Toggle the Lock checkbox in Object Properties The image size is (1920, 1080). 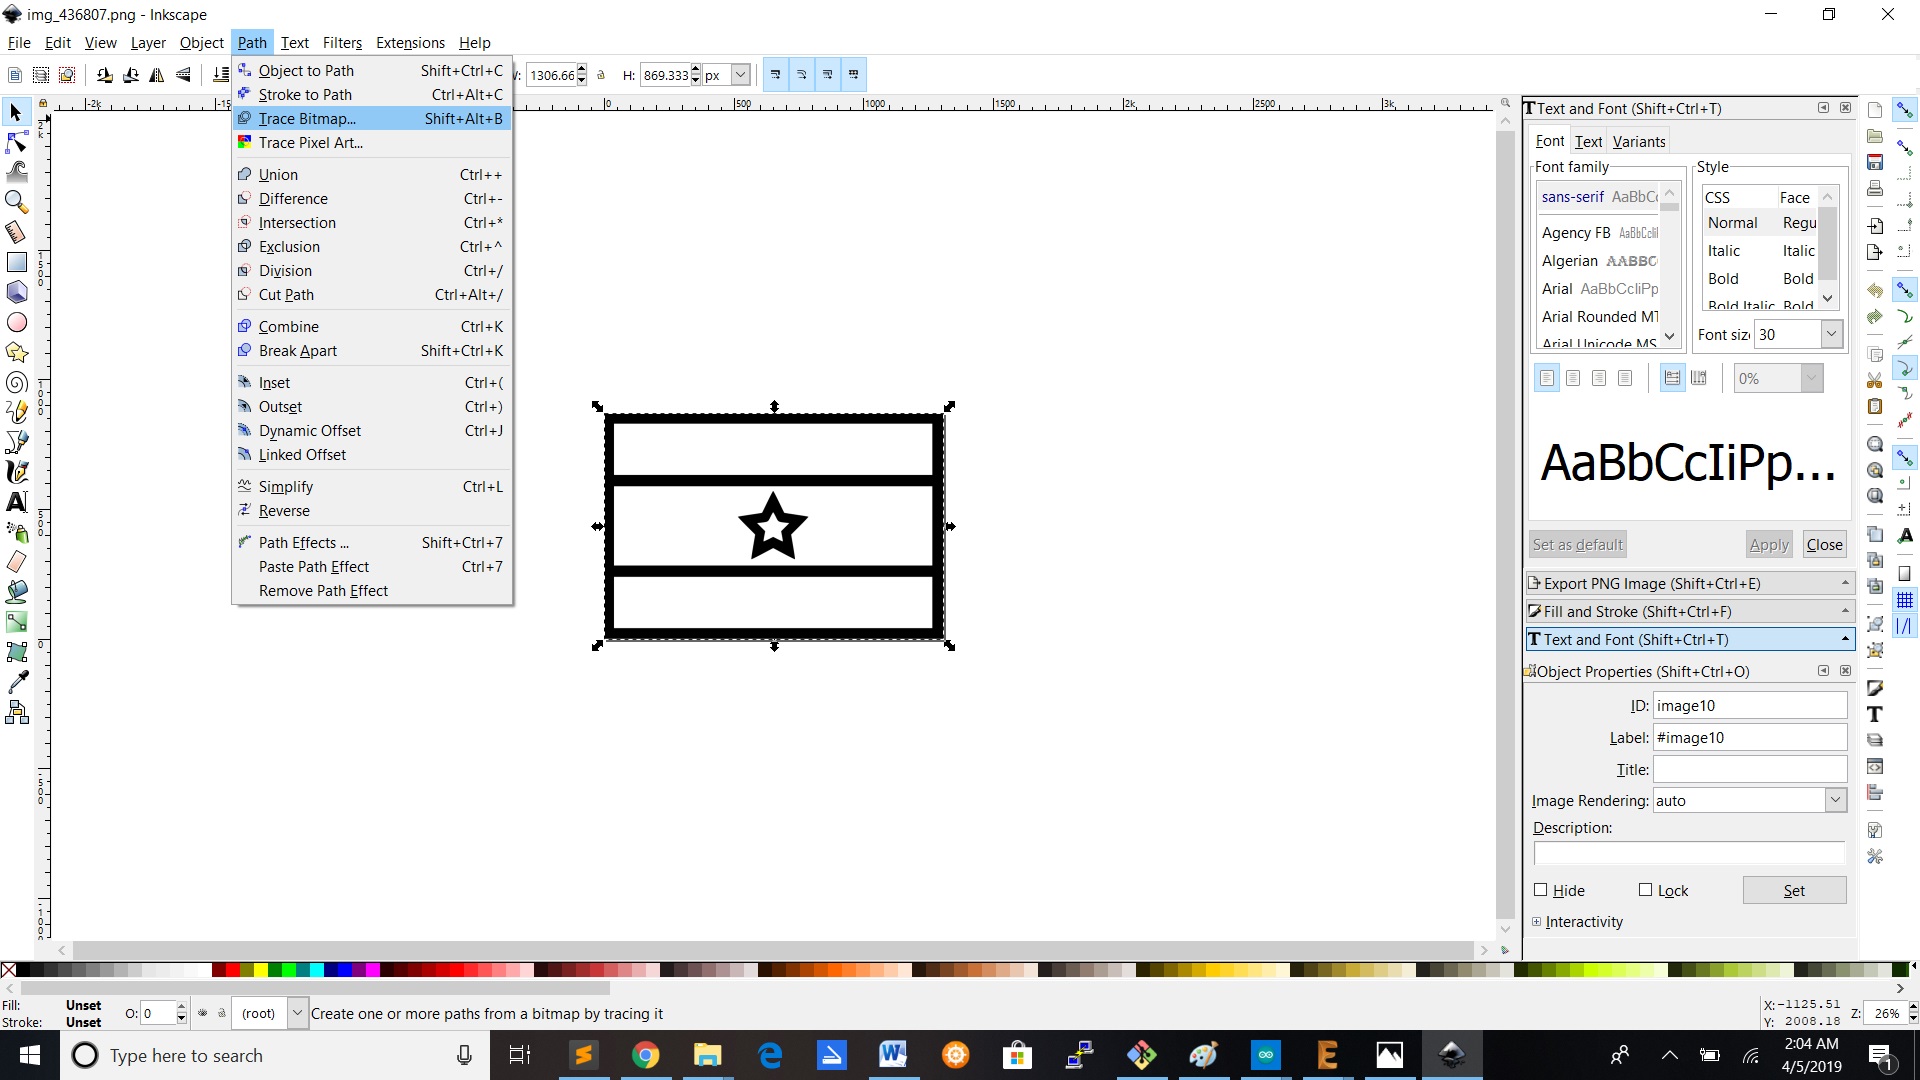click(x=1644, y=889)
